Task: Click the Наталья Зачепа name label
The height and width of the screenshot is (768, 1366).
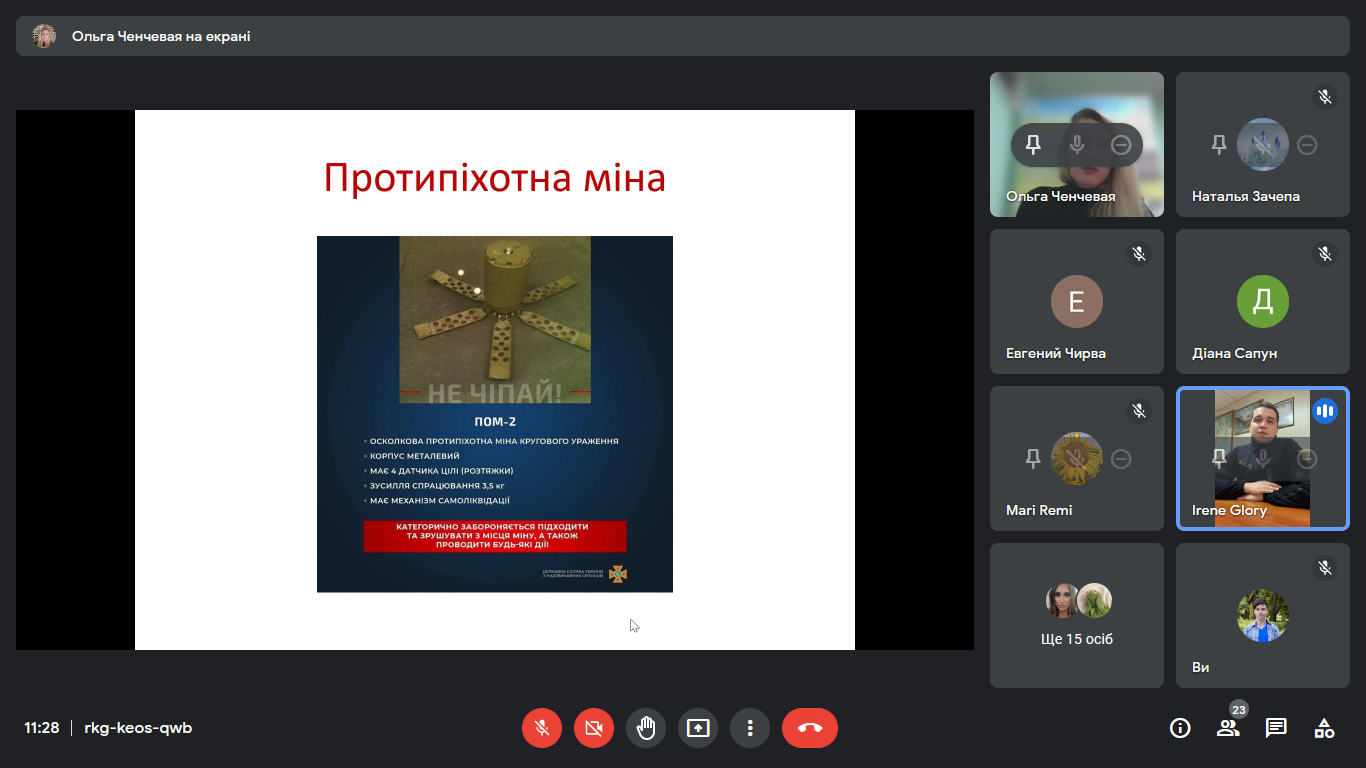Action: tap(1246, 196)
